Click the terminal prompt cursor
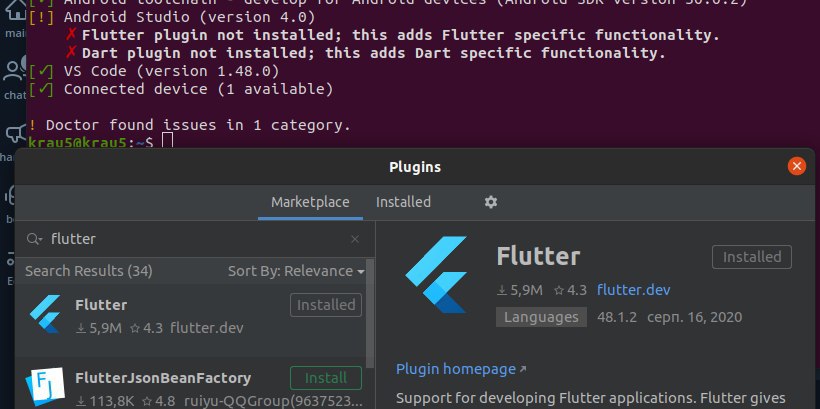This screenshot has width=820, height=409. click(167, 141)
